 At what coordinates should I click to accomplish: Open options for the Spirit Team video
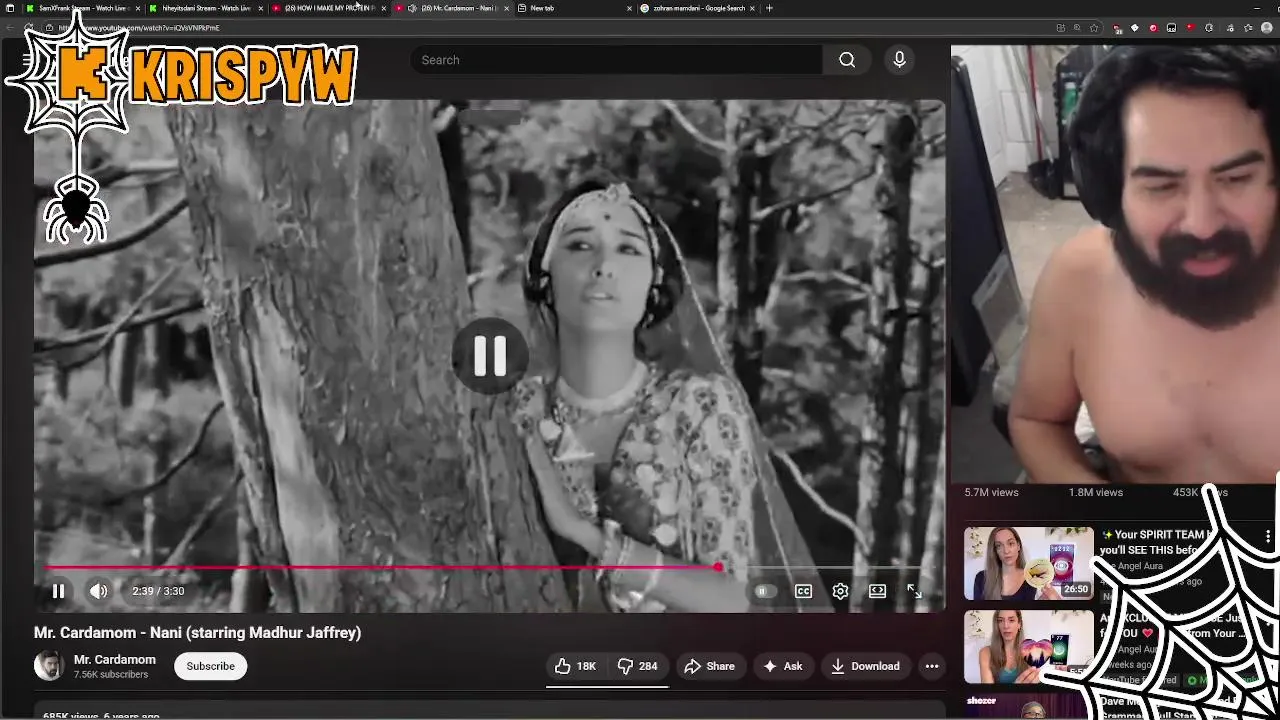coord(1268,538)
